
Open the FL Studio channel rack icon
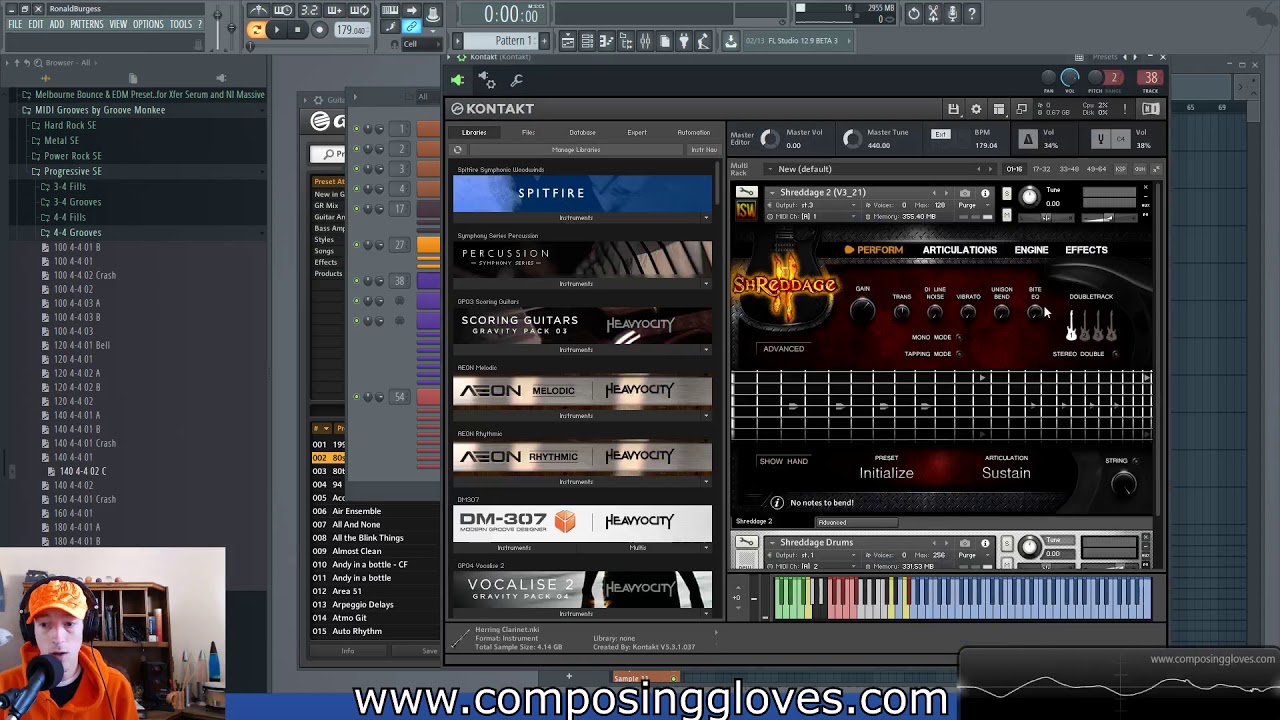587,40
